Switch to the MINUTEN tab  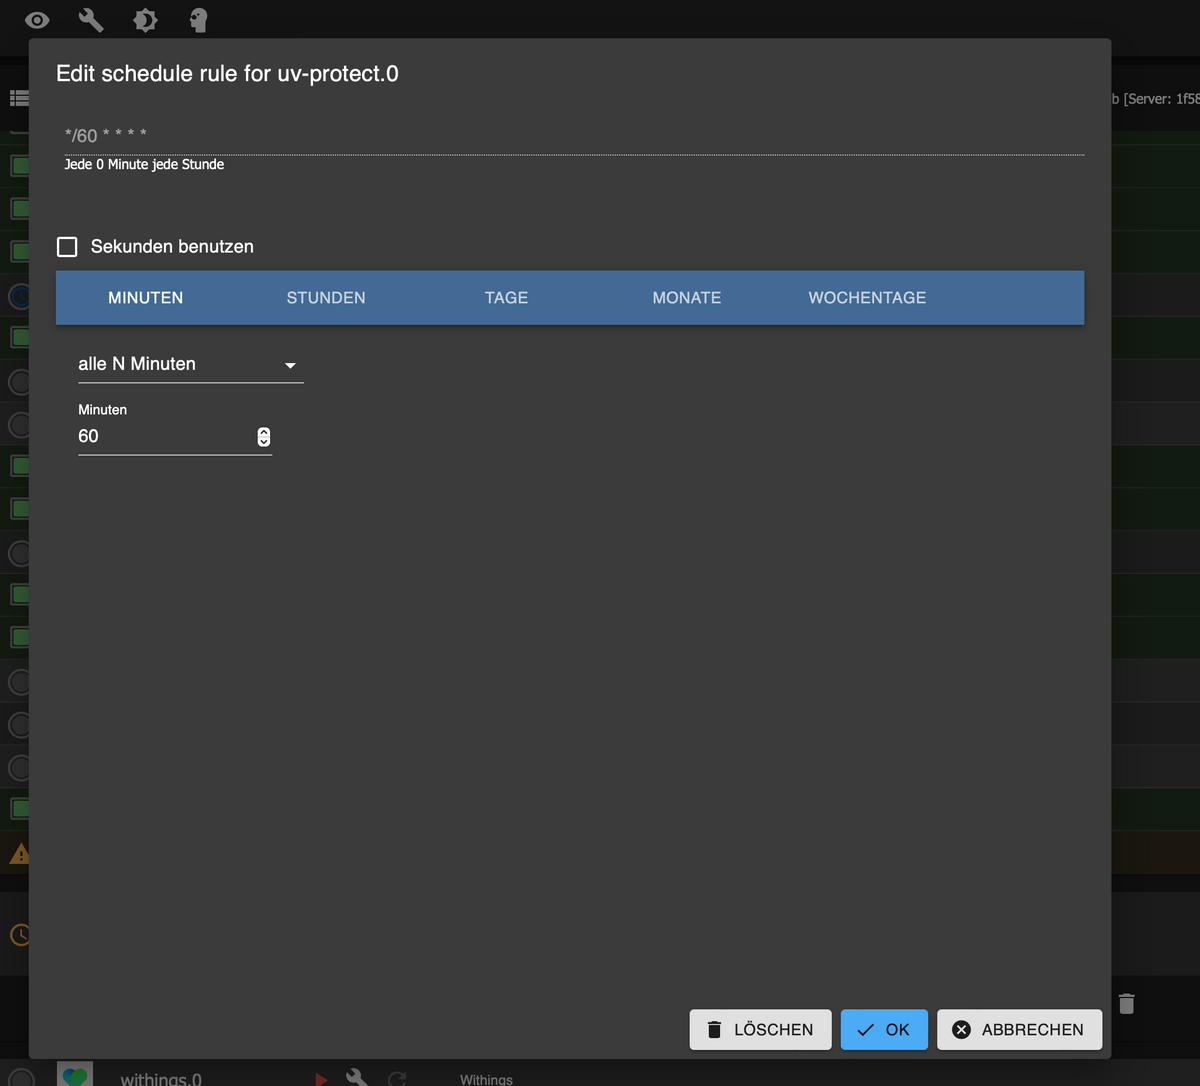tap(146, 298)
